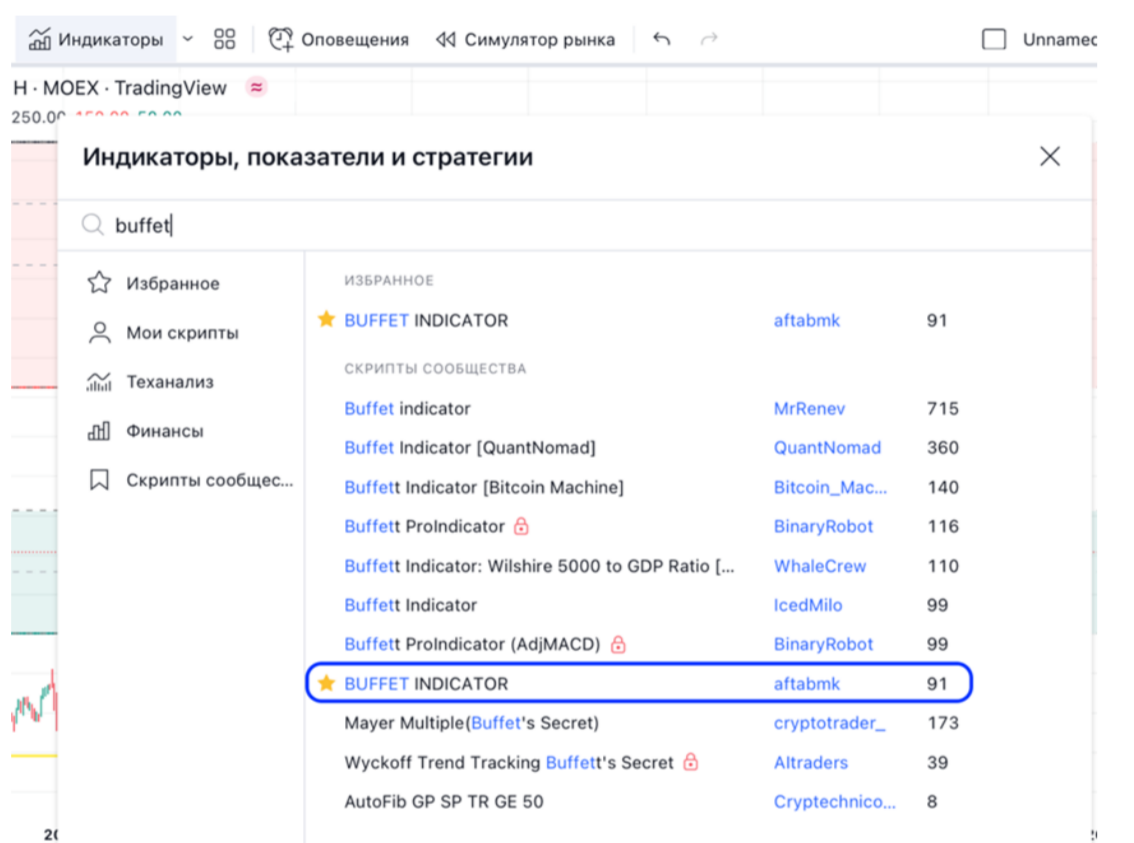Viewport: 1134px width, 843px height.
Task: Click the bookmark icon beside Скрипты сообщества
Action: (99, 480)
